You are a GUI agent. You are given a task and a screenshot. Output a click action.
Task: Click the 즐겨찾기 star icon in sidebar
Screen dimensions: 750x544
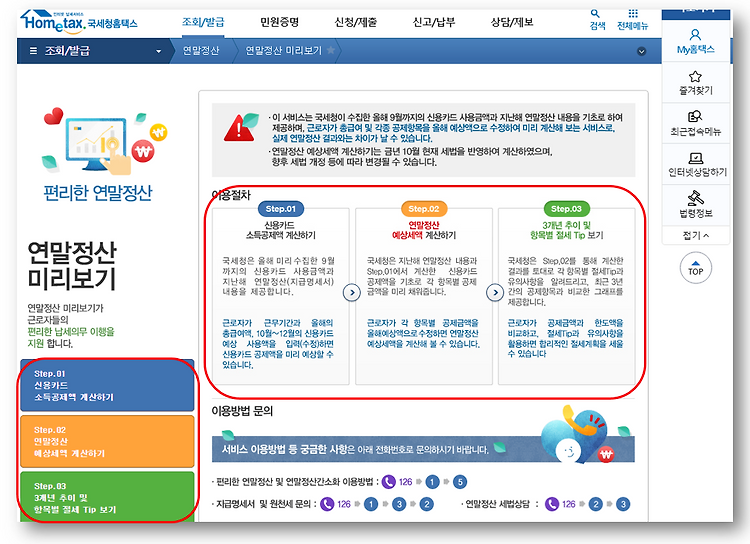(x=695, y=77)
